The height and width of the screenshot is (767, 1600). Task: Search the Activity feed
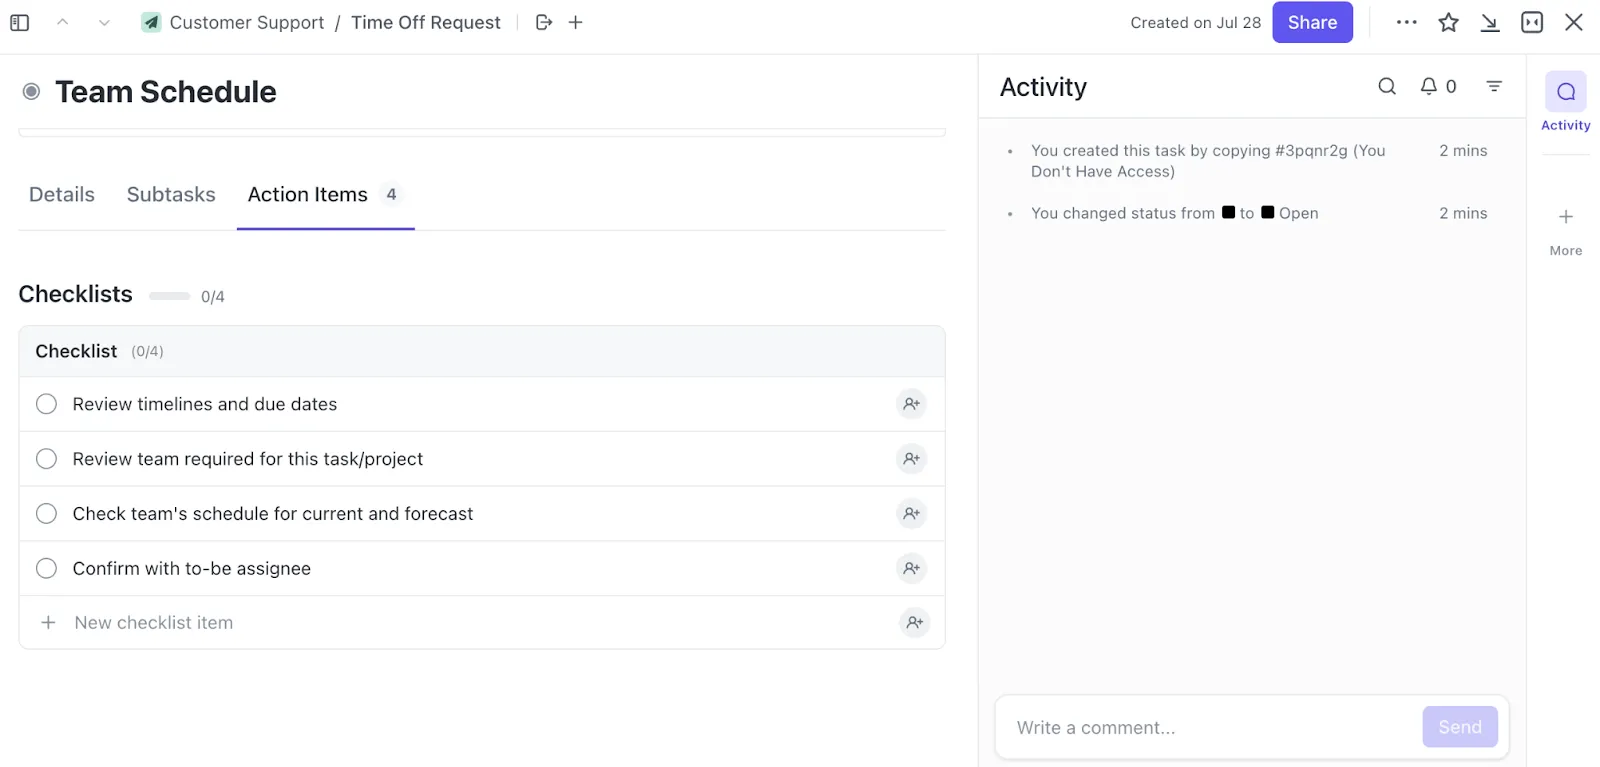[x=1387, y=86]
